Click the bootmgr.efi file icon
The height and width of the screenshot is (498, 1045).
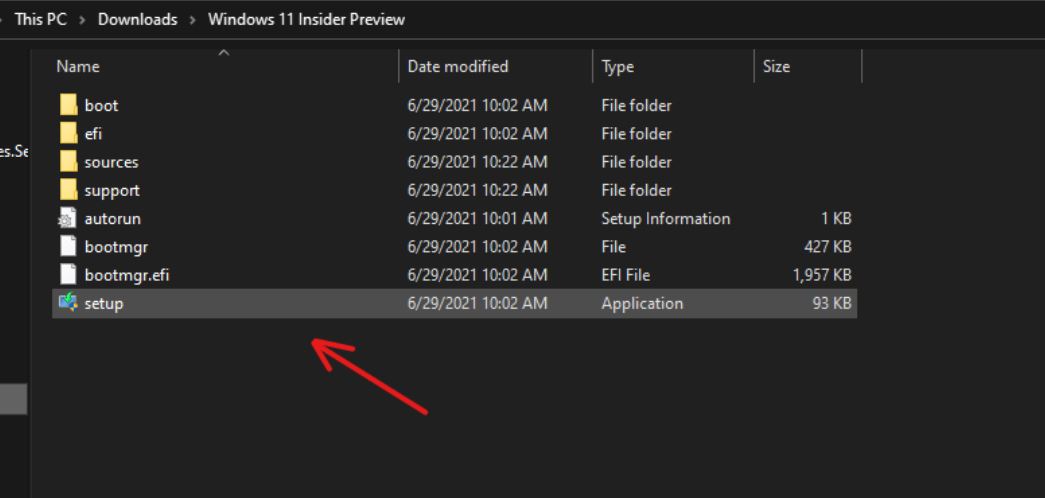pos(68,275)
